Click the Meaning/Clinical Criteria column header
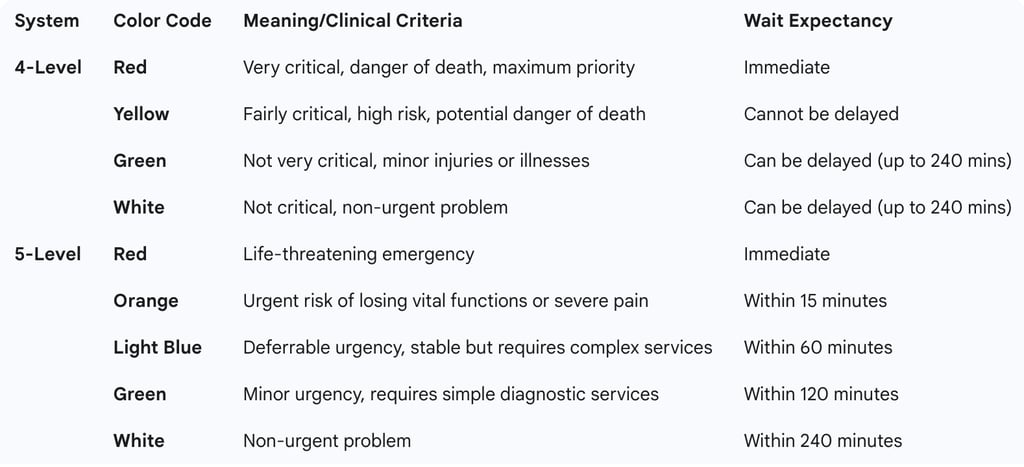The height and width of the screenshot is (467, 1024). (x=352, y=20)
